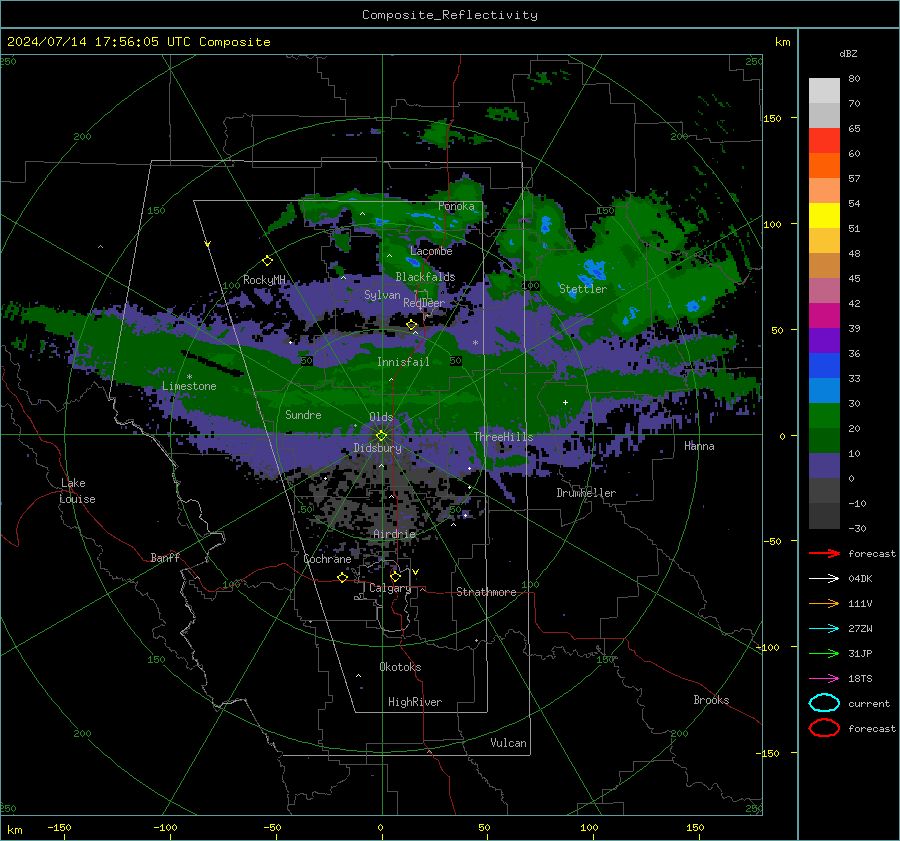Select the slate-blue swatch between 10 and 0

[x=824, y=466]
